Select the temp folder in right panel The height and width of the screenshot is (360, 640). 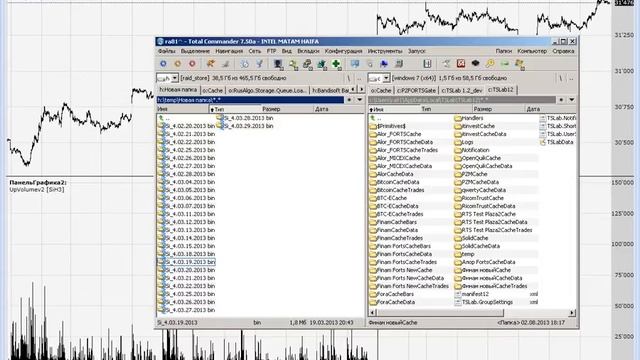[465, 254]
